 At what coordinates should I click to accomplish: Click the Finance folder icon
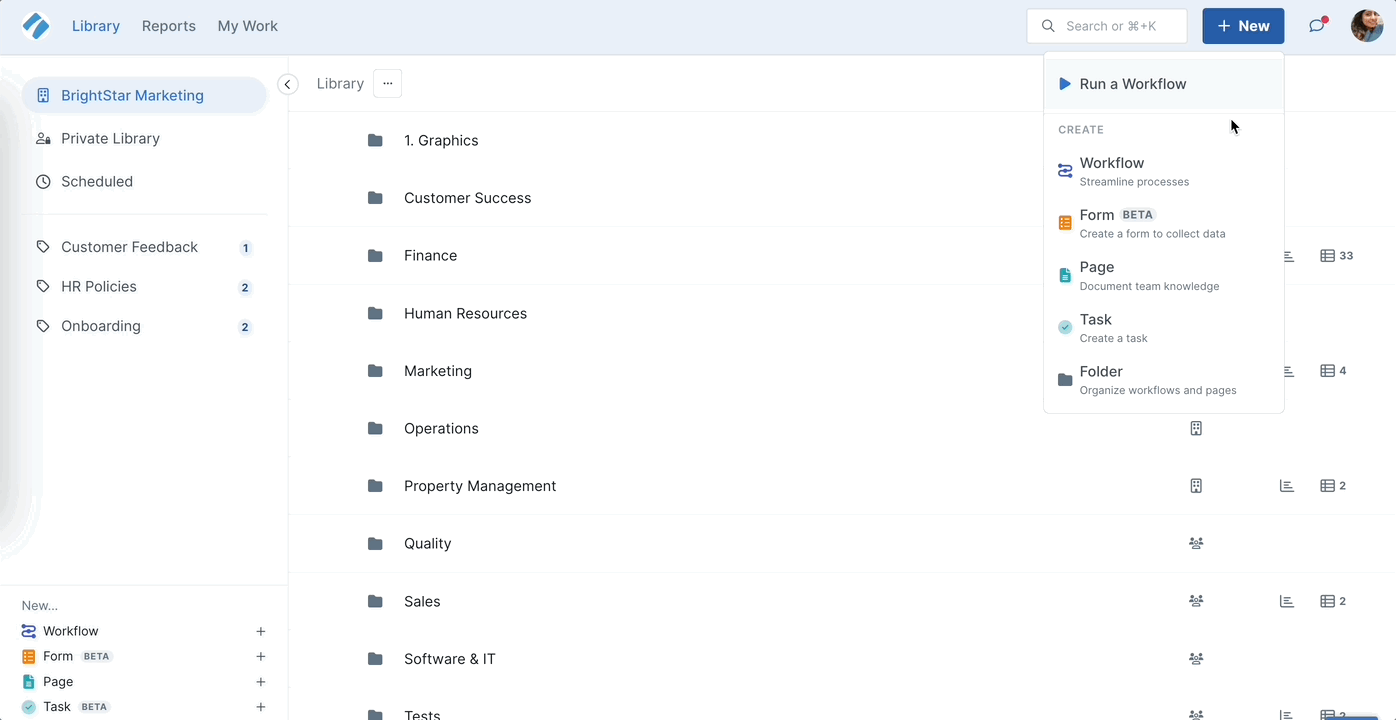(x=375, y=256)
